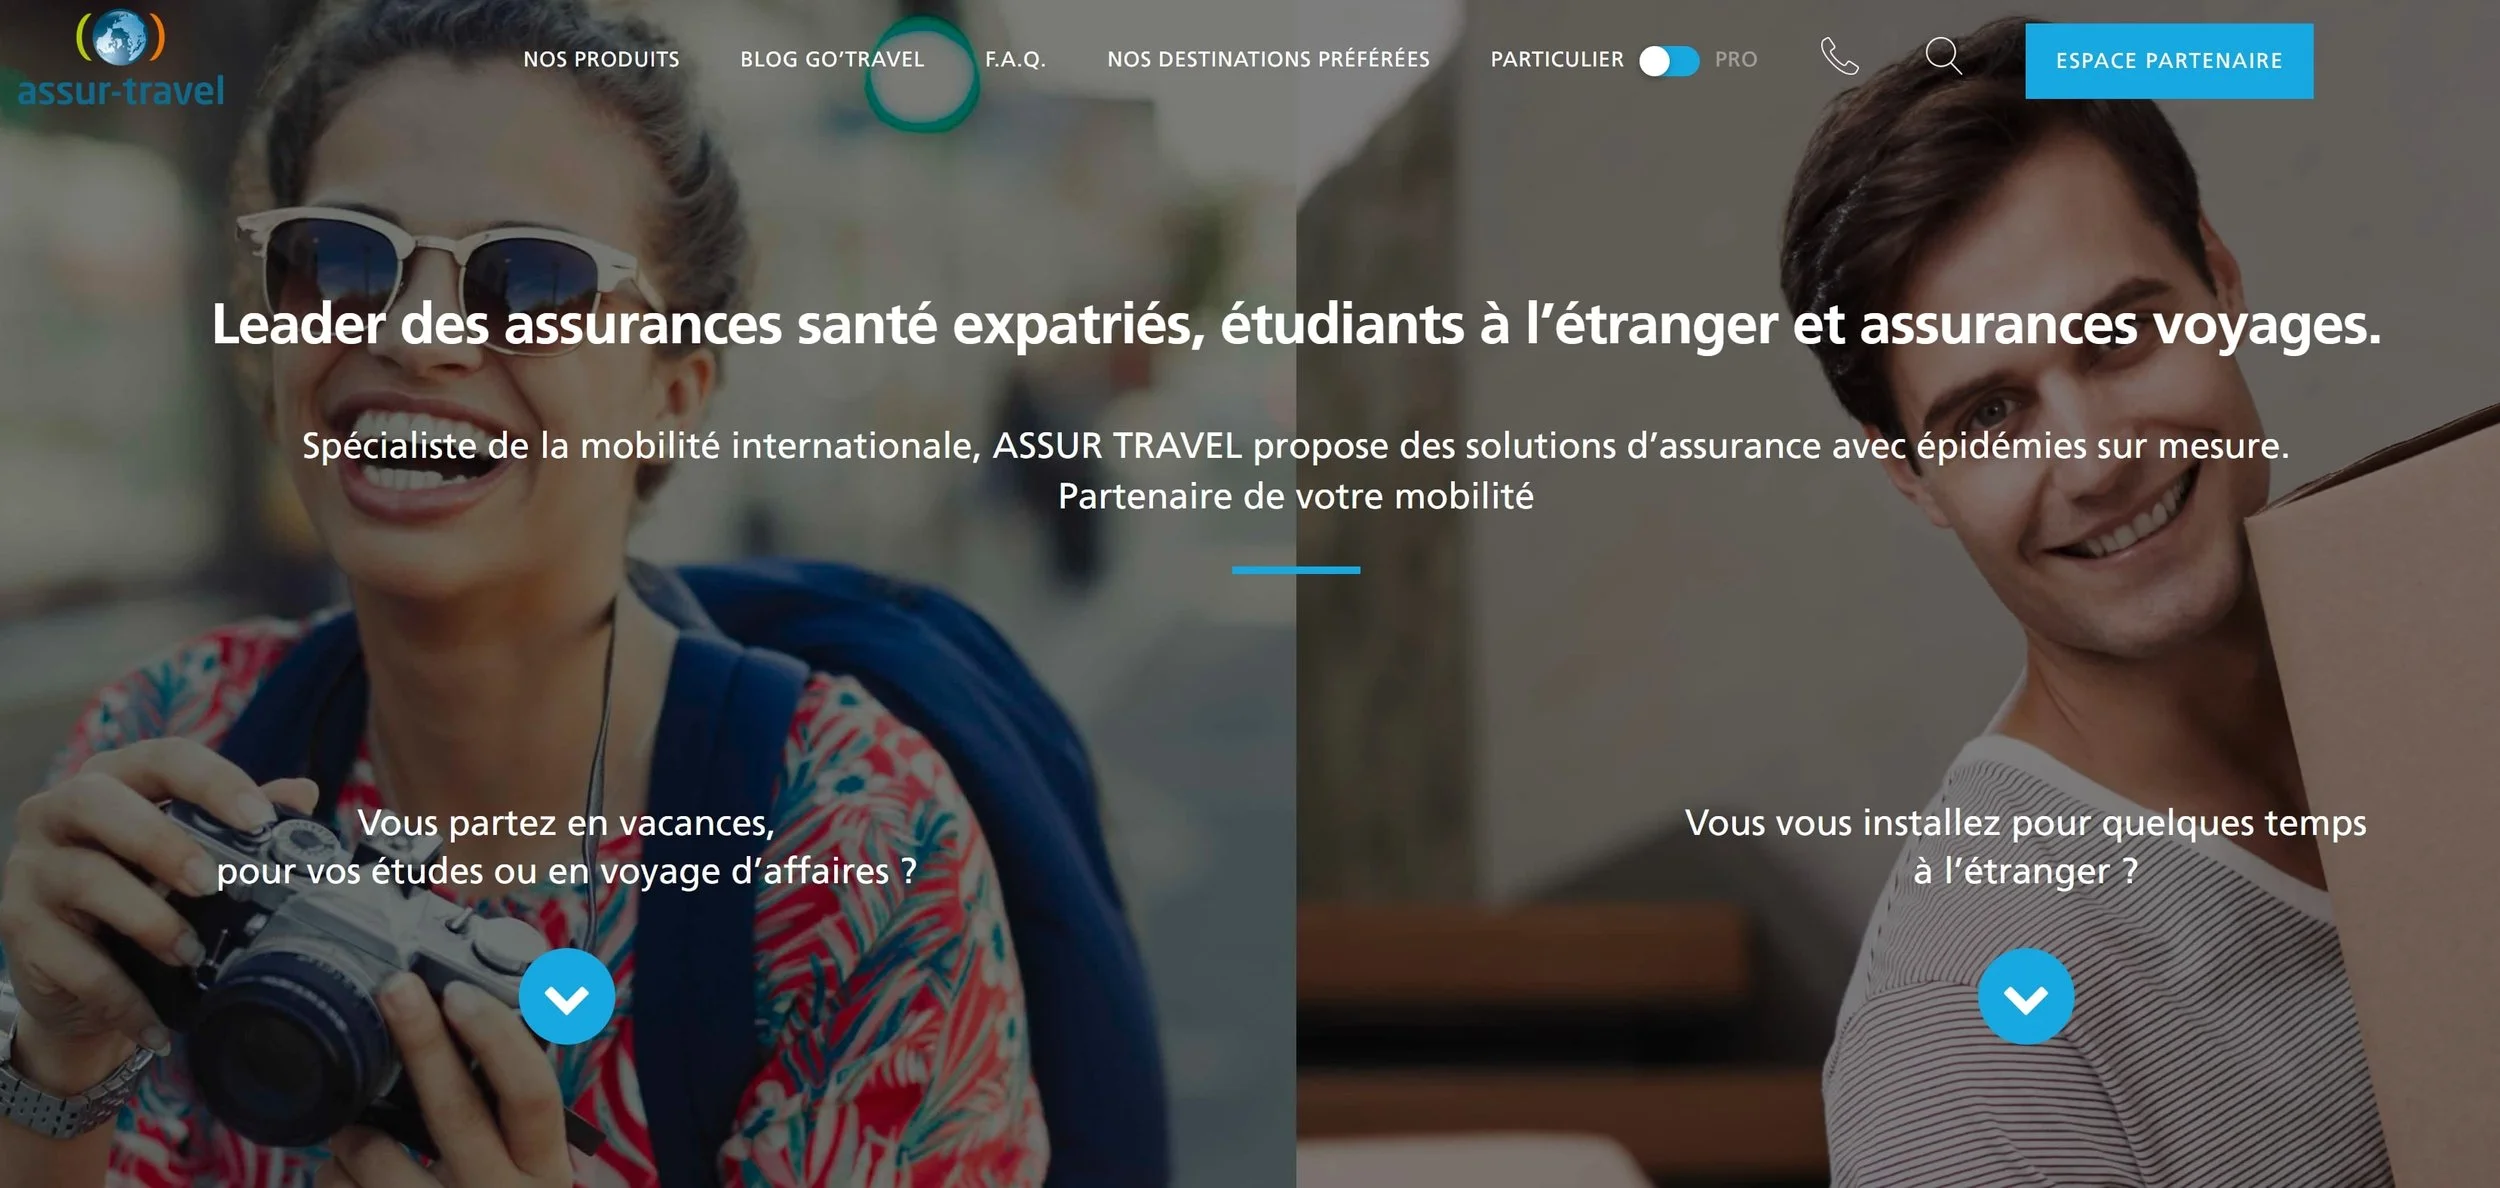Click the assur-travel globe logo
Image resolution: width=2500 pixels, height=1188 pixels.
click(x=121, y=58)
